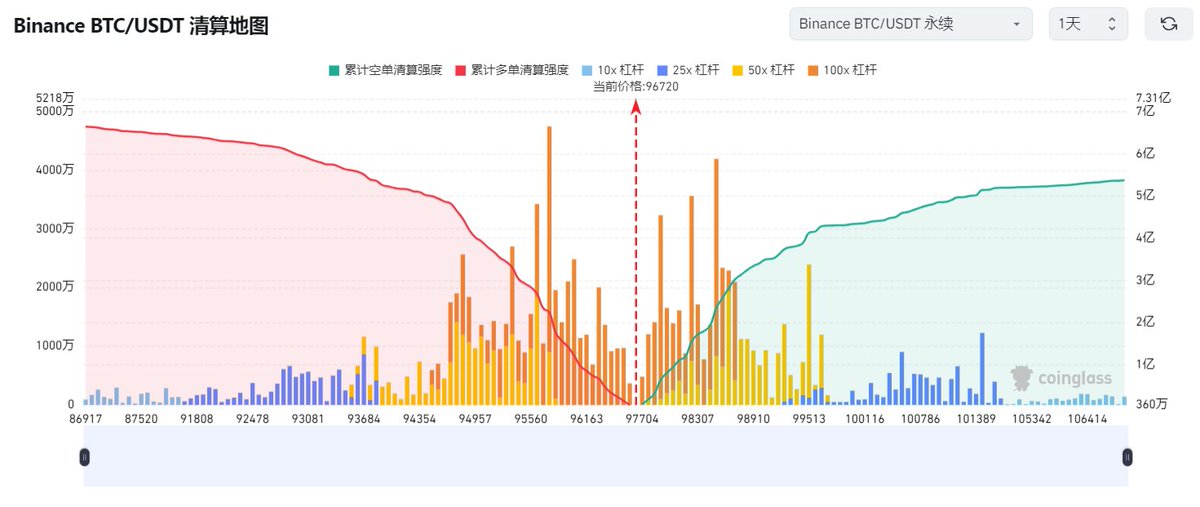Viewport: 1200px width, 507px height.
Task: Open the 1天 time range selector
Action: [1088, 24]
